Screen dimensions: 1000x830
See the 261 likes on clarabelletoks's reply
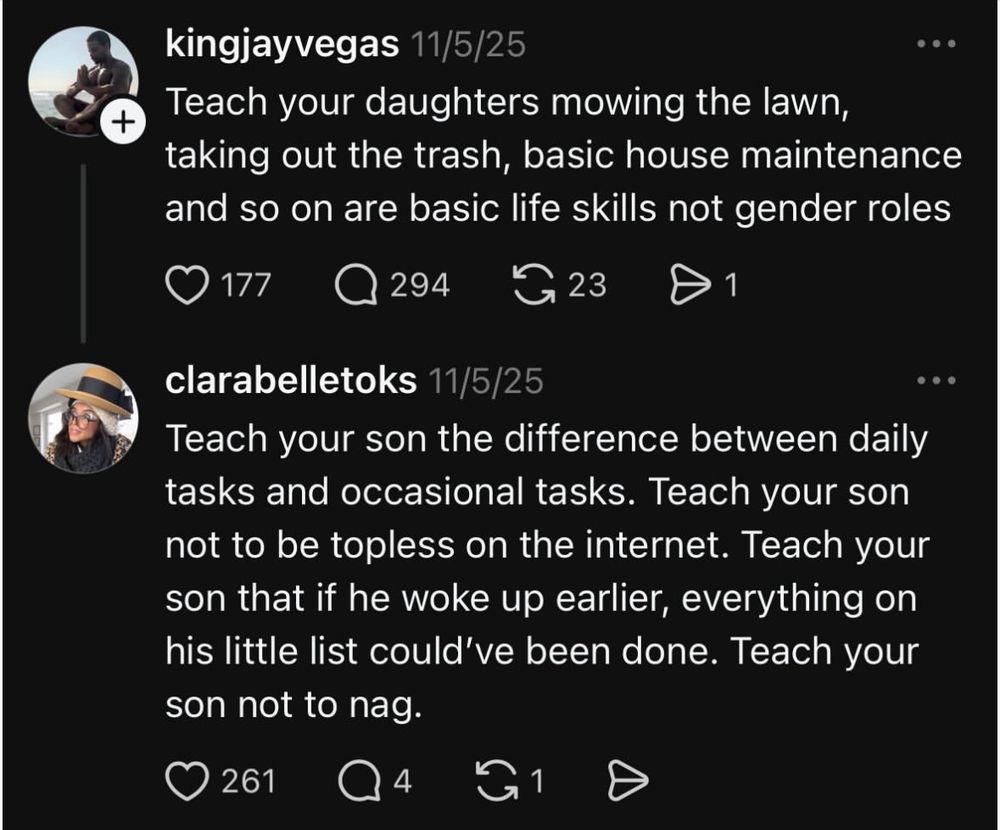pyautogui.click(x=247, y=781)
